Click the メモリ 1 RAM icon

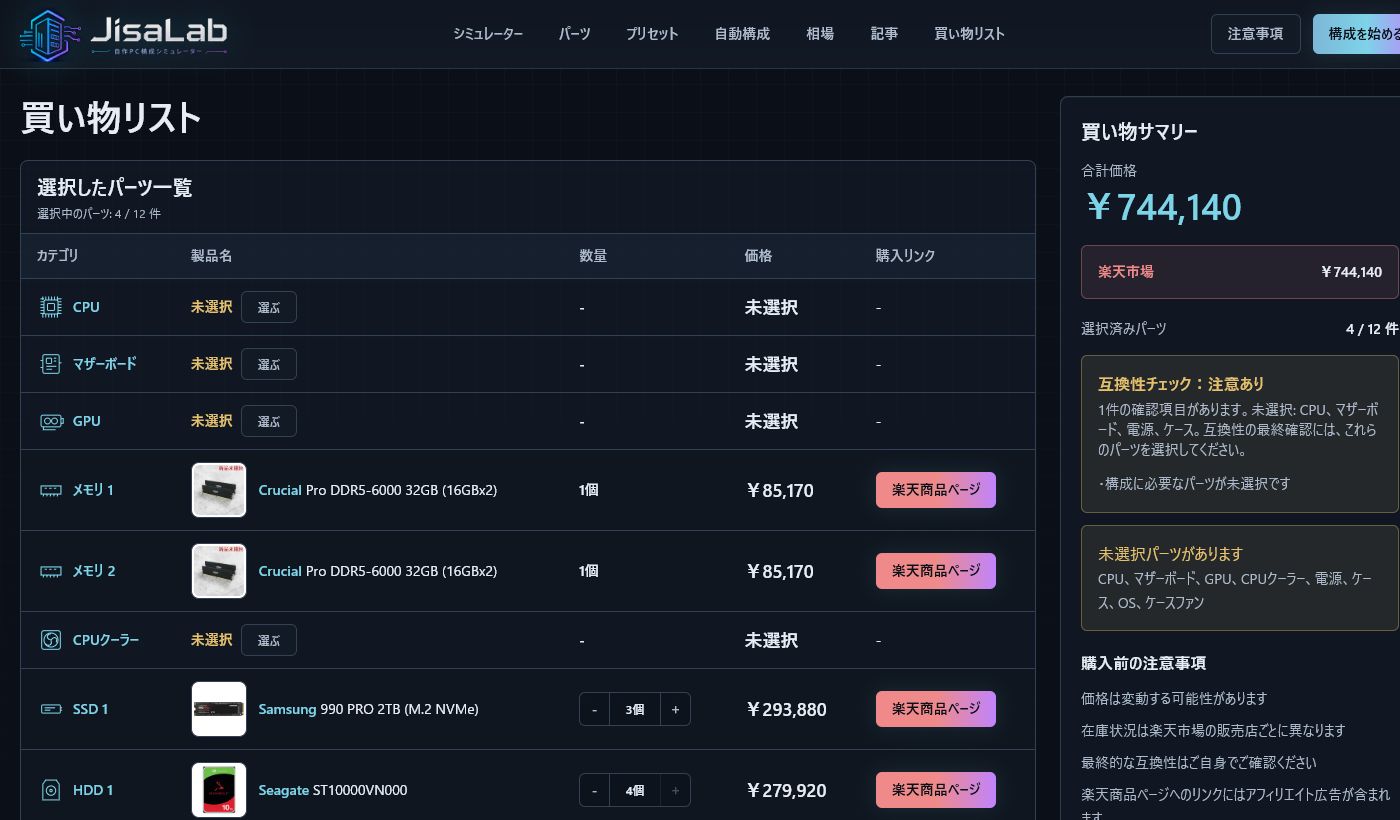[50, 490]
